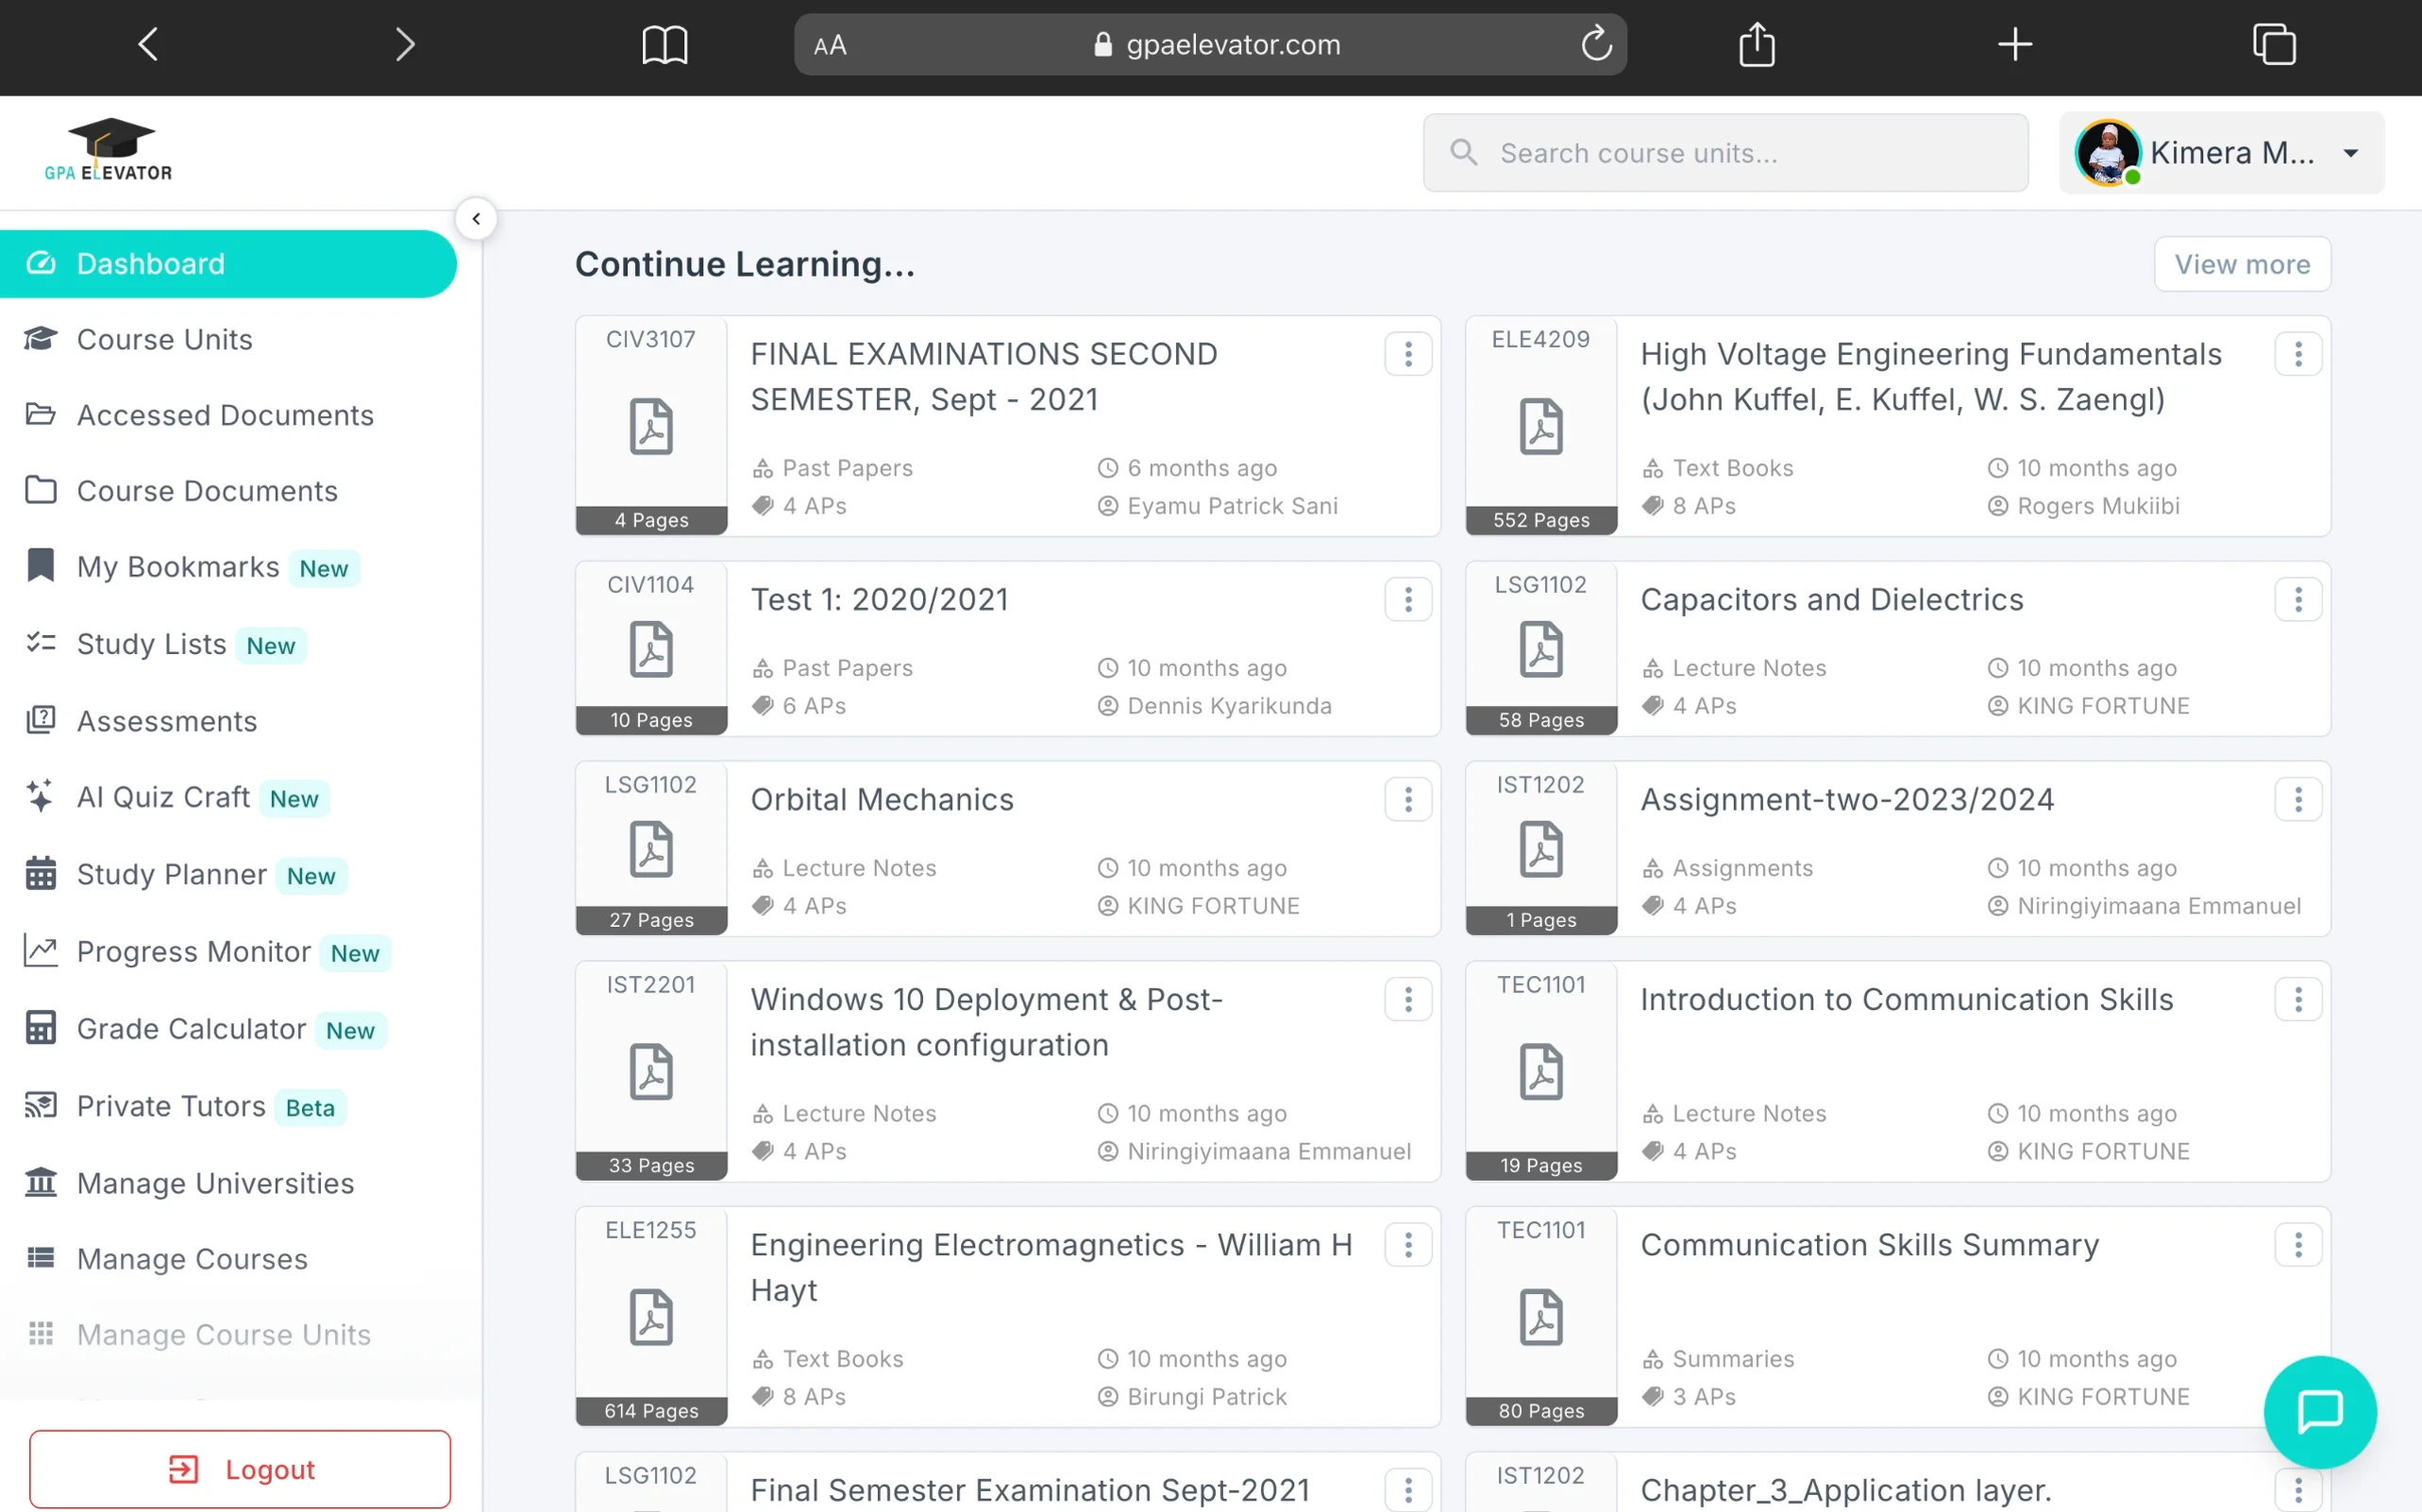Image resolution: width=2422 pixels, height=1512 pixels.
Task: Click the GPA Elevator logo
Action: tap(108, 150)
